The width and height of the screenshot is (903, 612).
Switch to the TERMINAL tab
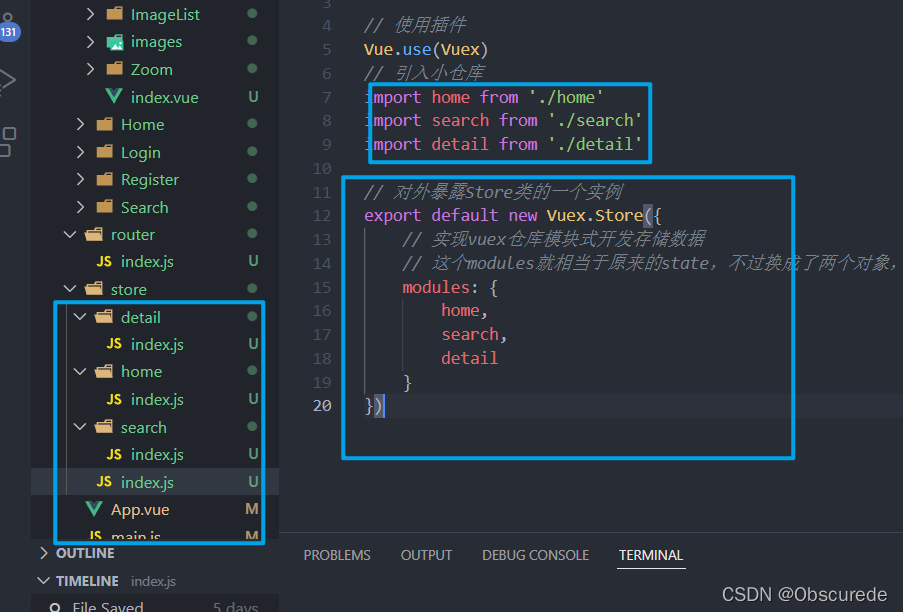point(651,556)
